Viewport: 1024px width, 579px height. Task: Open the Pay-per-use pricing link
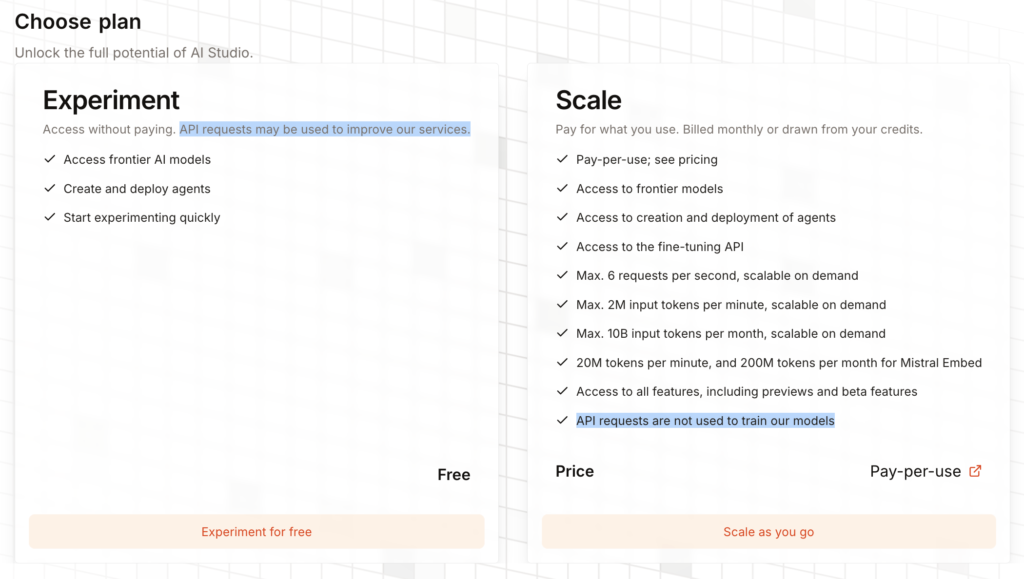coord(915,471)
